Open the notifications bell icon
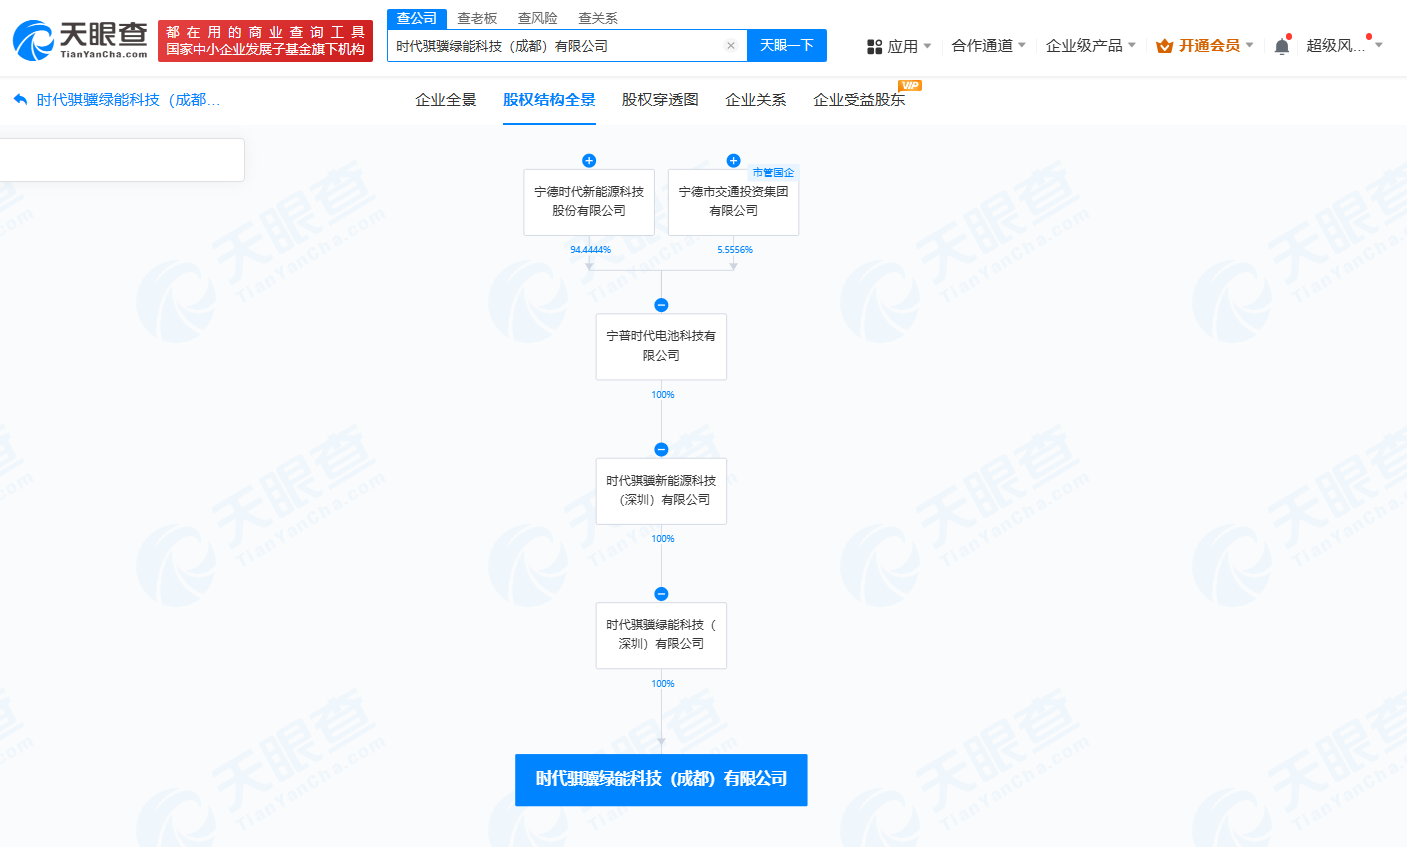Screen dimensions: 1407x847 1282,46
